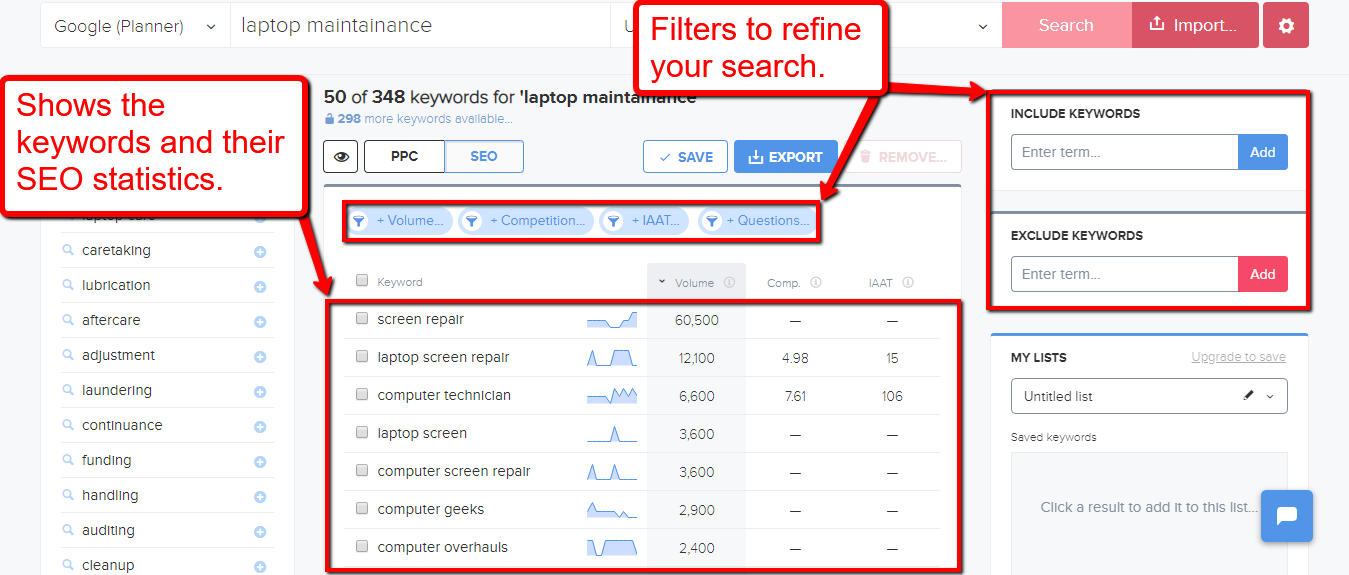Select the cleanup suggestion in sidebar

pyautogui.click(x=108, y=565)
